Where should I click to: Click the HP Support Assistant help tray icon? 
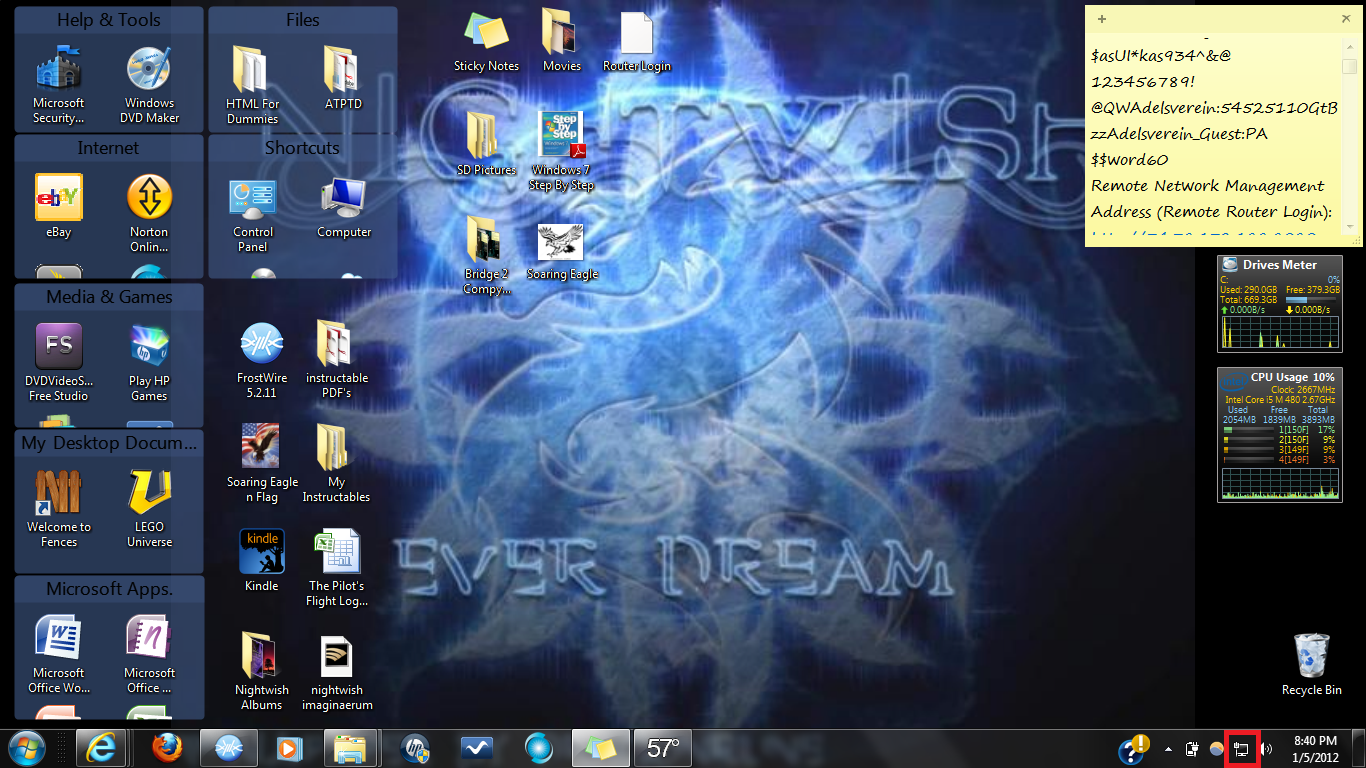point(1134,748)
